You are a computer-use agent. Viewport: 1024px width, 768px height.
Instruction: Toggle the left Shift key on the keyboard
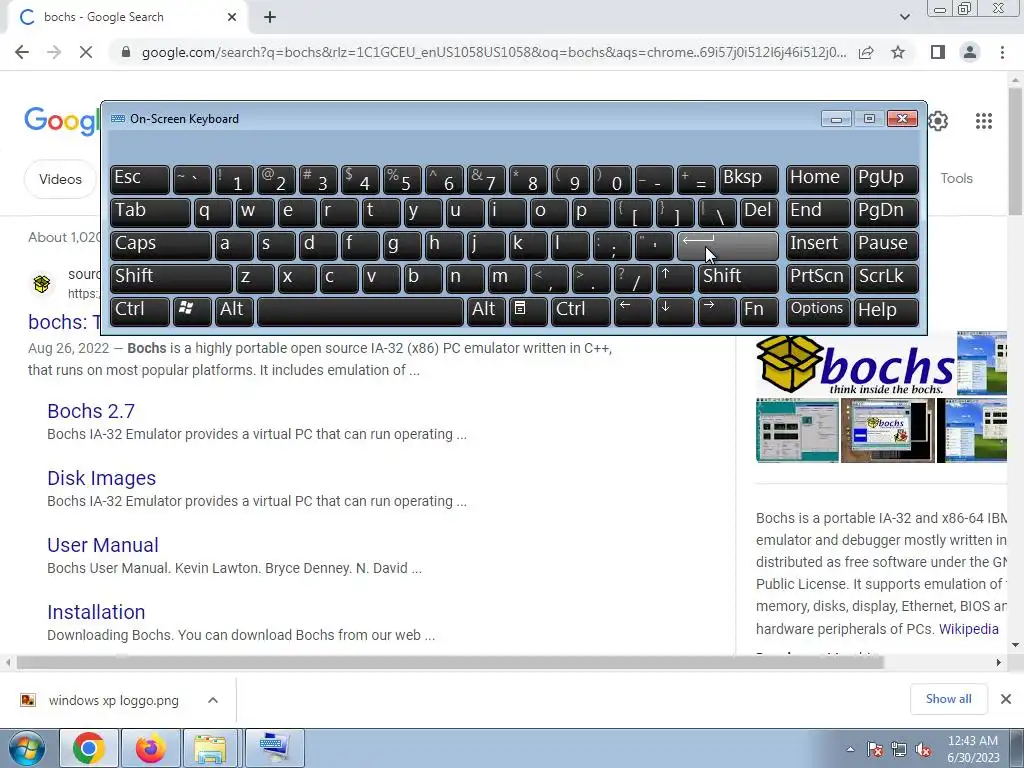coord(171,278)
